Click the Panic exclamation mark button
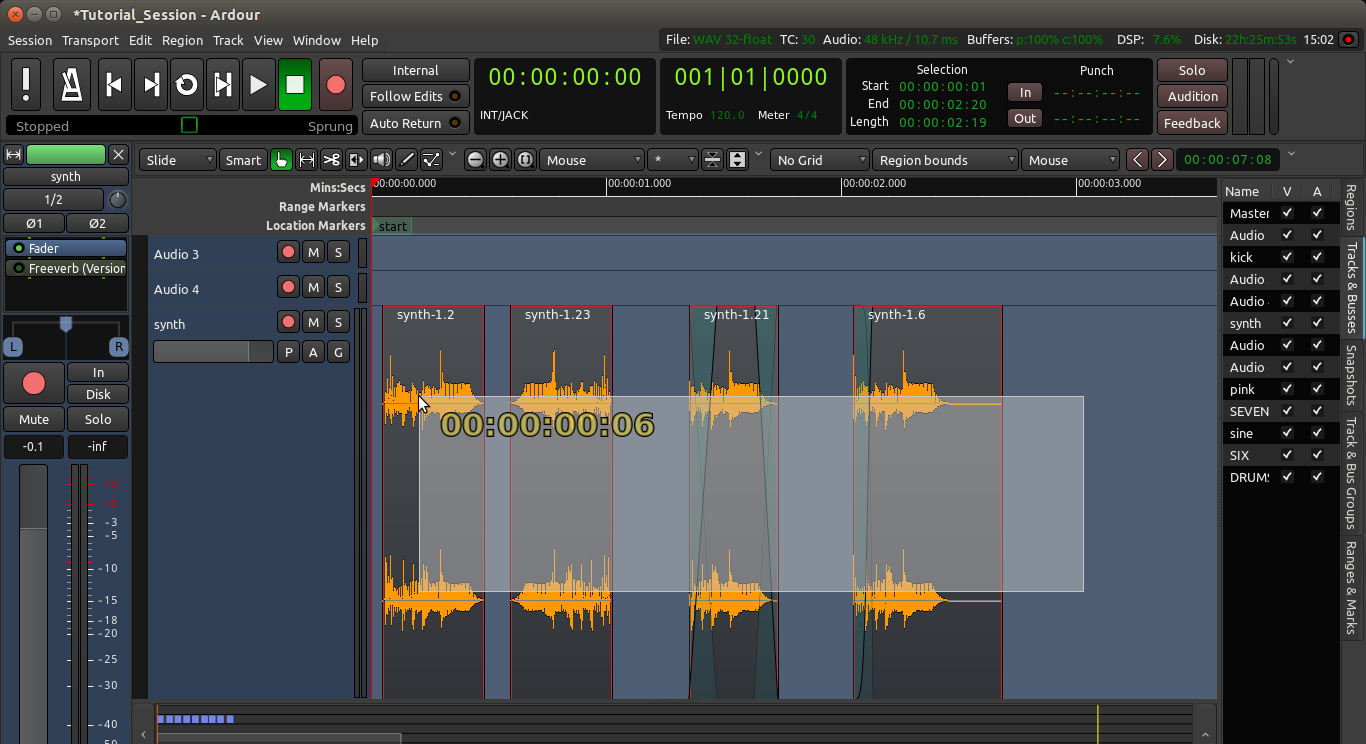 pos(26,84)
